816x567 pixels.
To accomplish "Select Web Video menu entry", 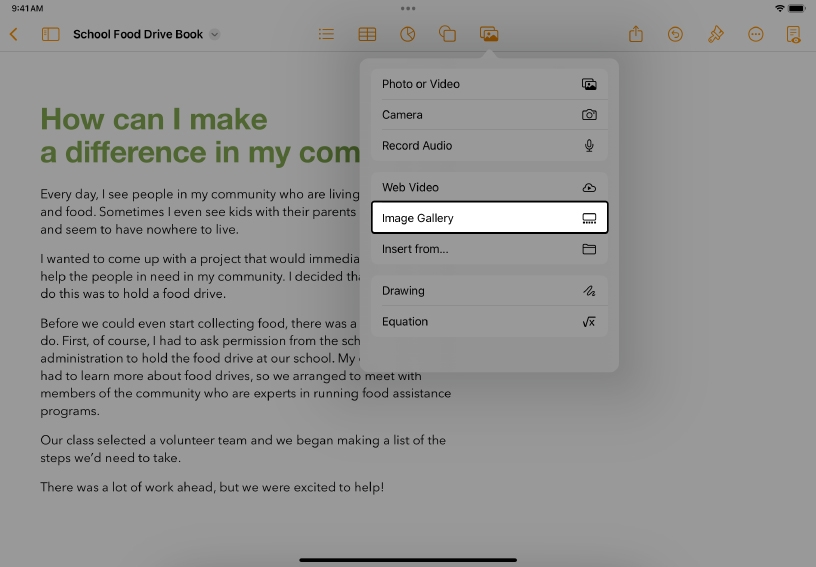I will click(x=489, y=187).
